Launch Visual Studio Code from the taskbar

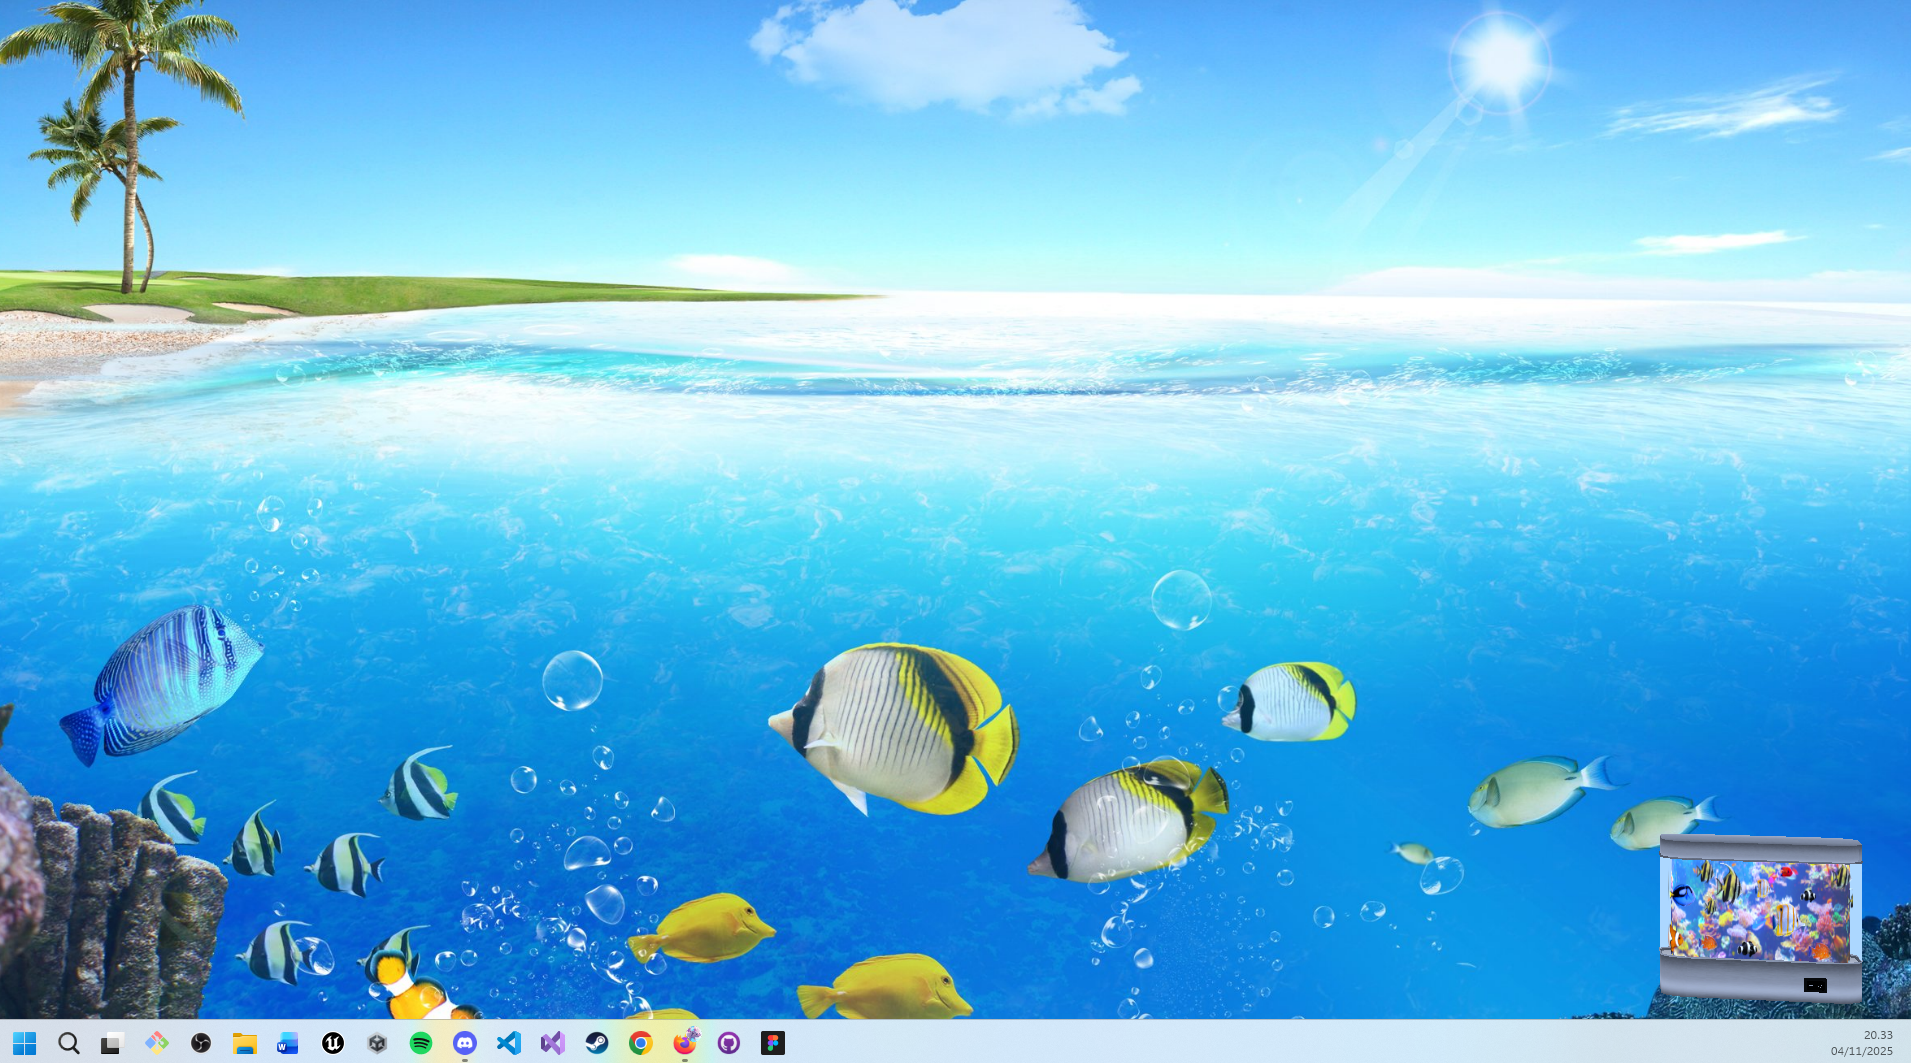(x=509, y=1043)
